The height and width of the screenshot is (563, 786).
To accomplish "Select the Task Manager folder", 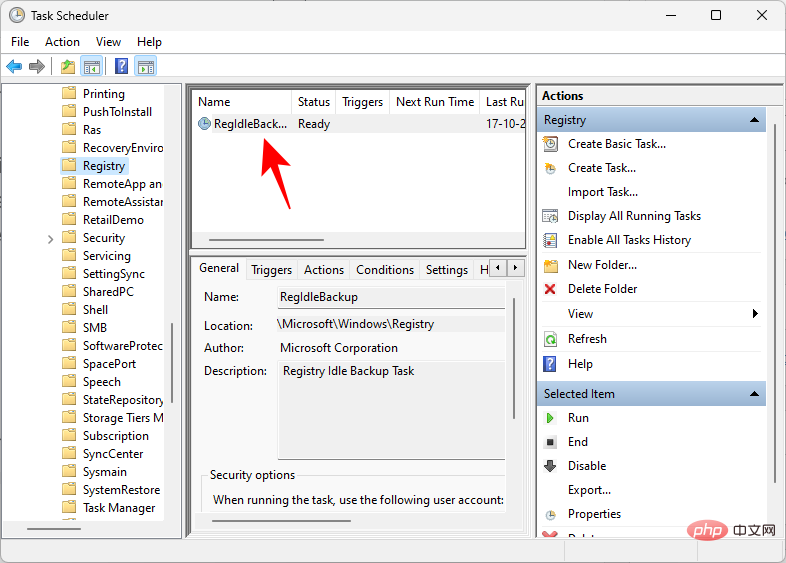I will point(119,508).
